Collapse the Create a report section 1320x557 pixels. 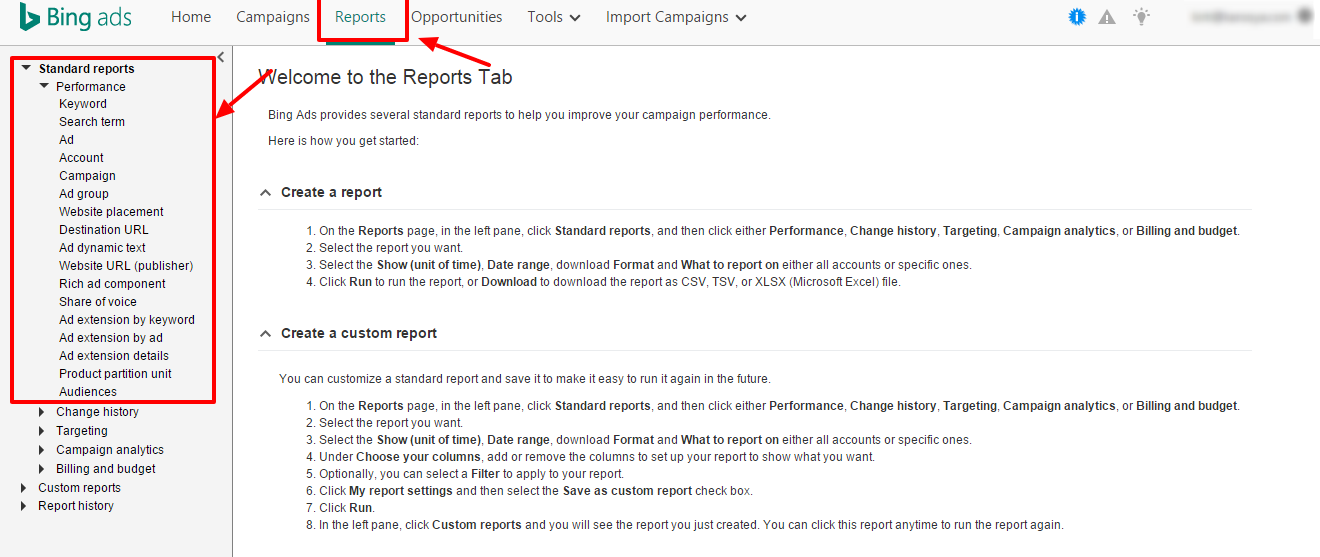[x=265, y=192]
